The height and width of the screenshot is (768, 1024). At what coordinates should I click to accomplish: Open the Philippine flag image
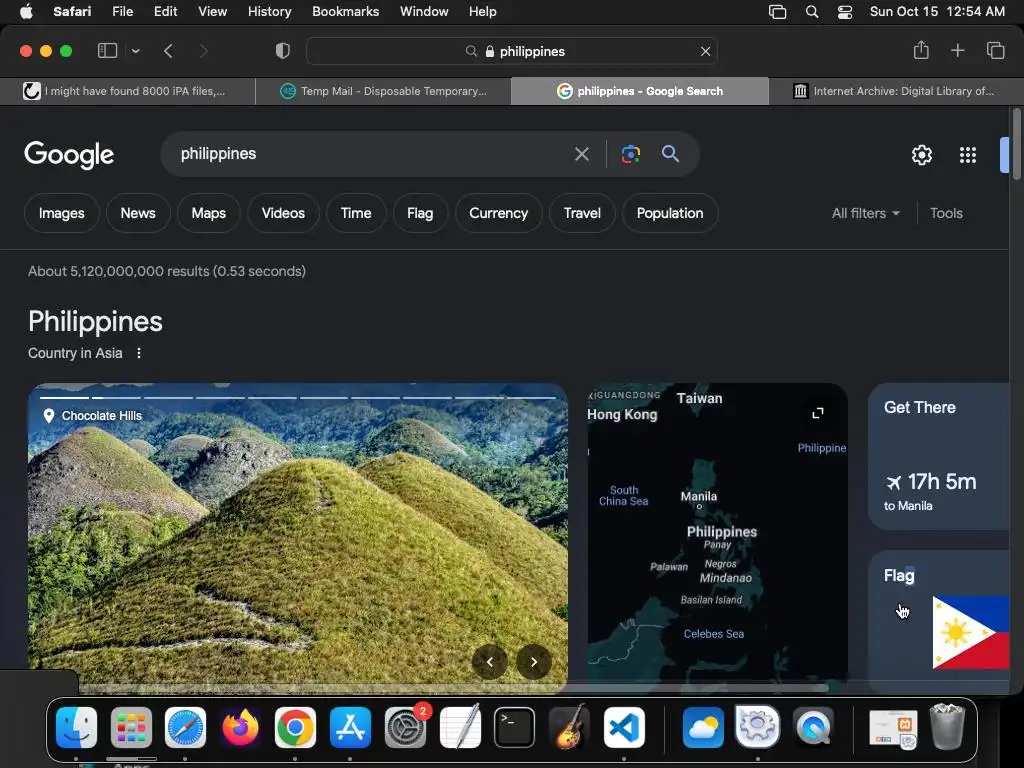[x=970, y=632]
